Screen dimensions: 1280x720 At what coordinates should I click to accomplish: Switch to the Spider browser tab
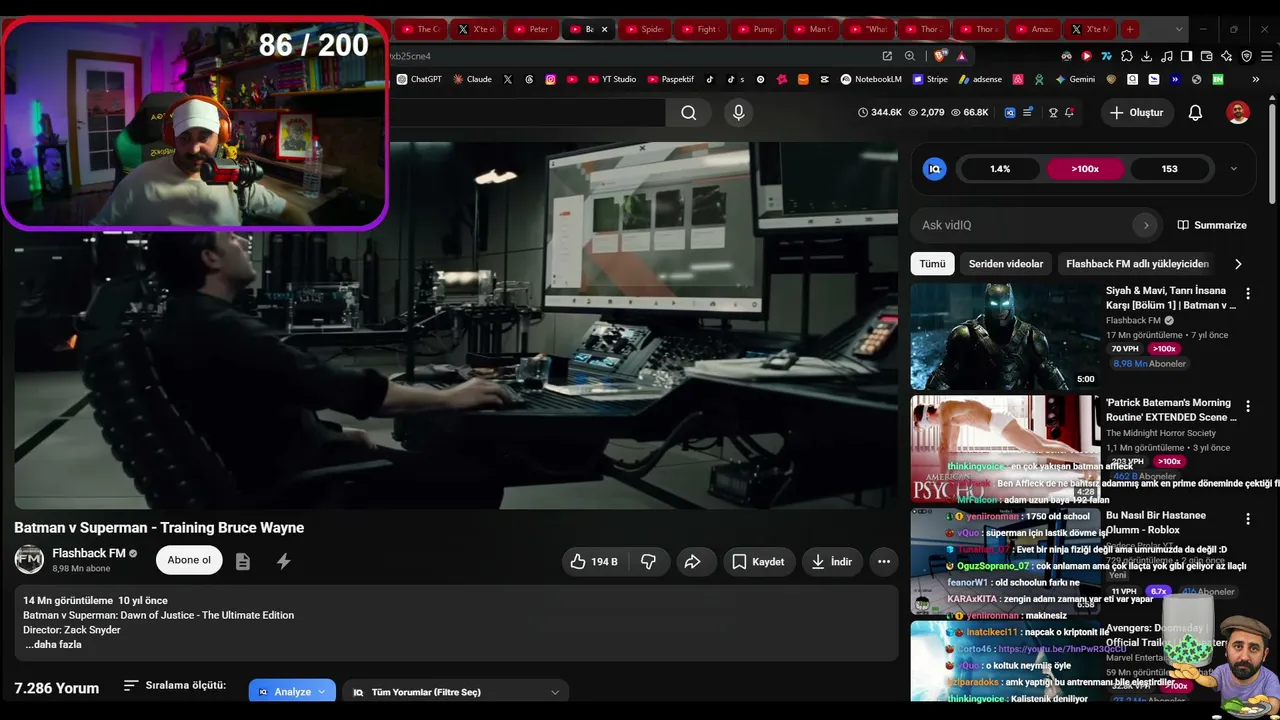(646, 29)
